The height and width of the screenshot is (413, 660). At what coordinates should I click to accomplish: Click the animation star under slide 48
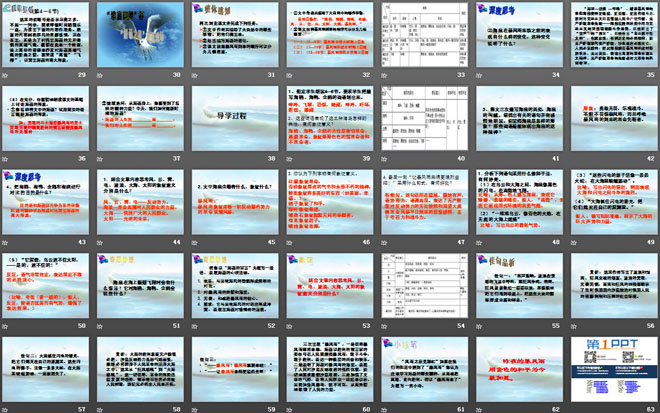point(479,243)
